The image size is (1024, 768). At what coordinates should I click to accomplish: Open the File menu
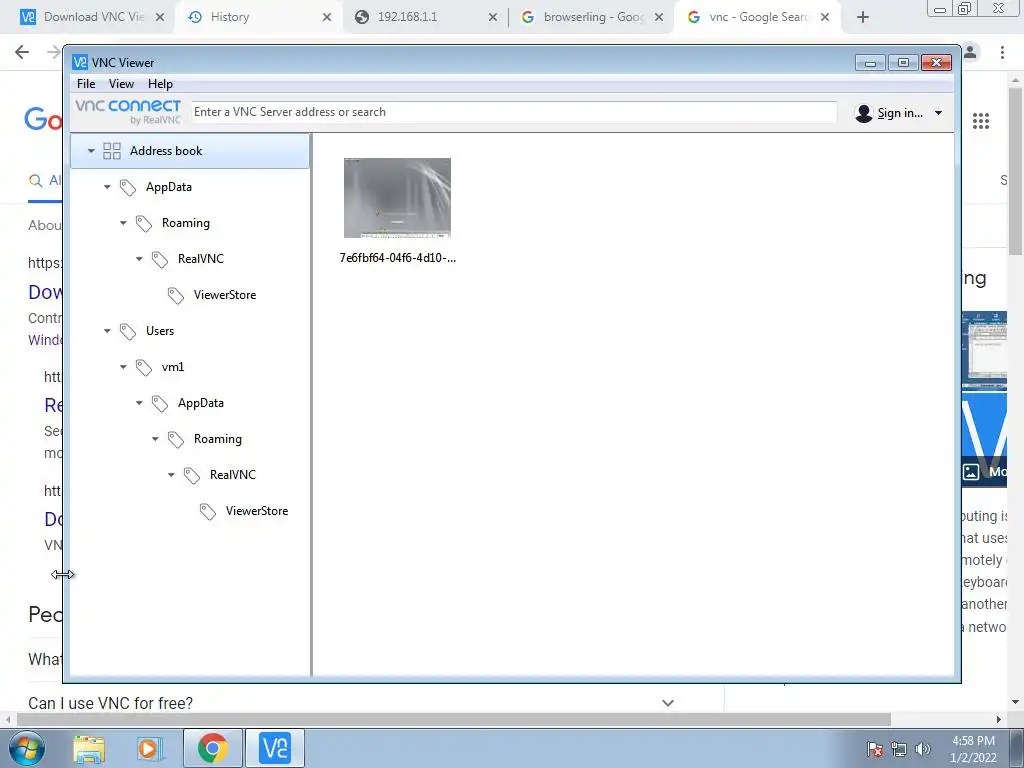click(x=86, y=84)
